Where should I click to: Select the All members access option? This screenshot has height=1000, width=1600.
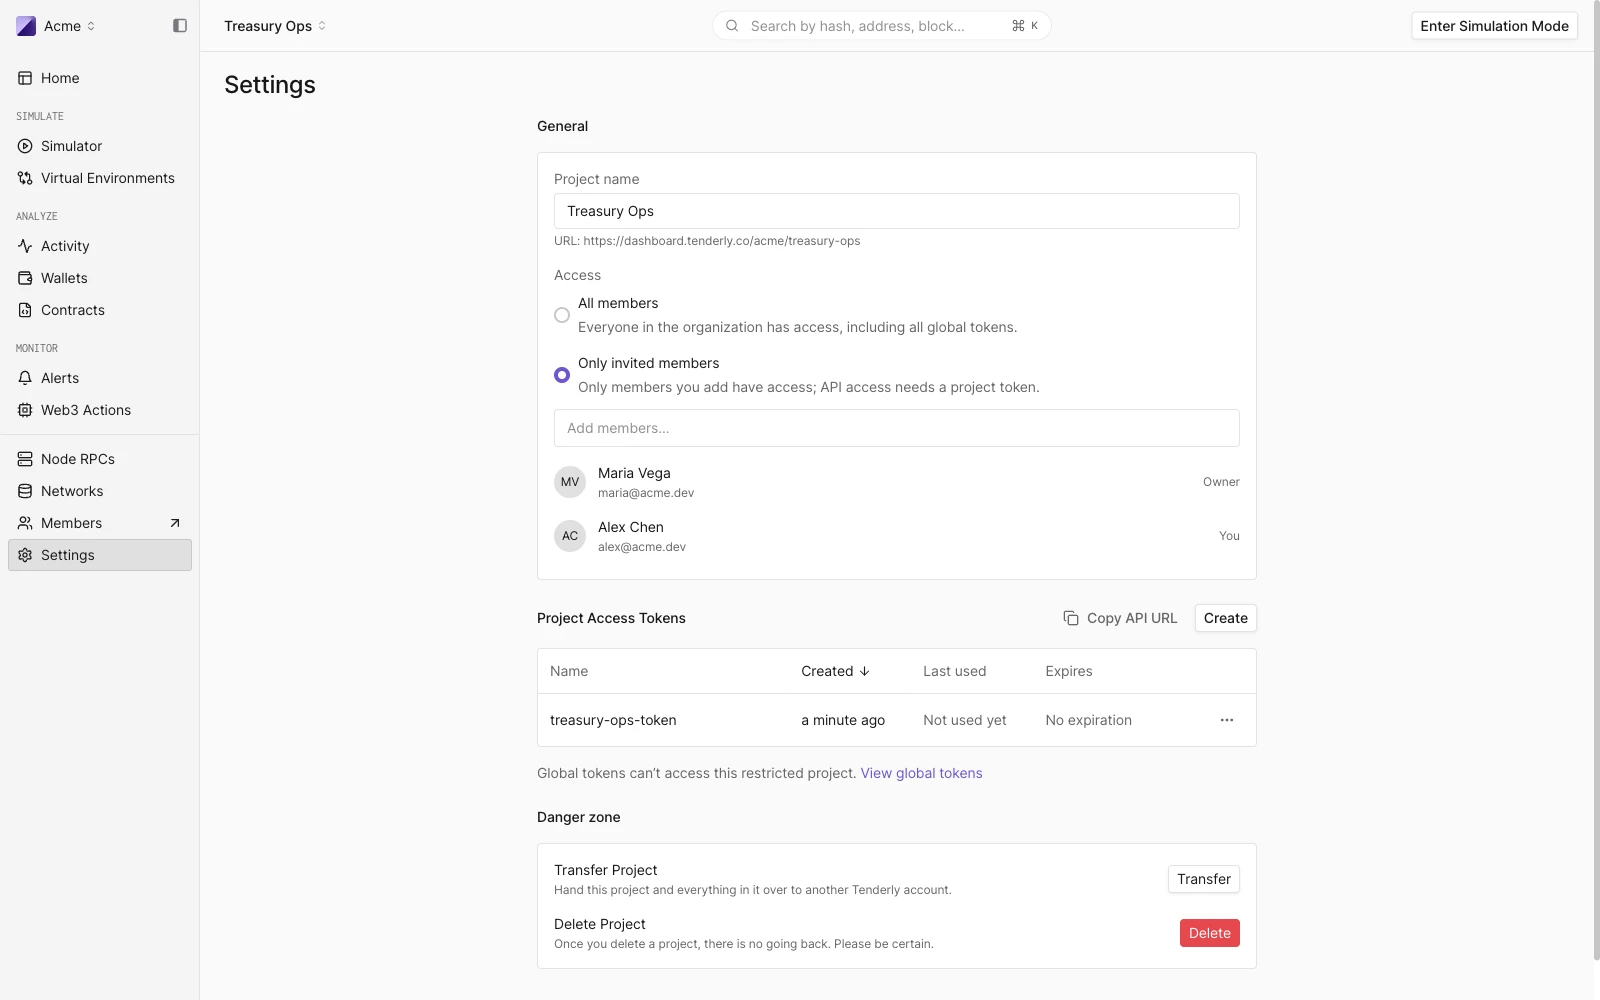coord(562,315)
